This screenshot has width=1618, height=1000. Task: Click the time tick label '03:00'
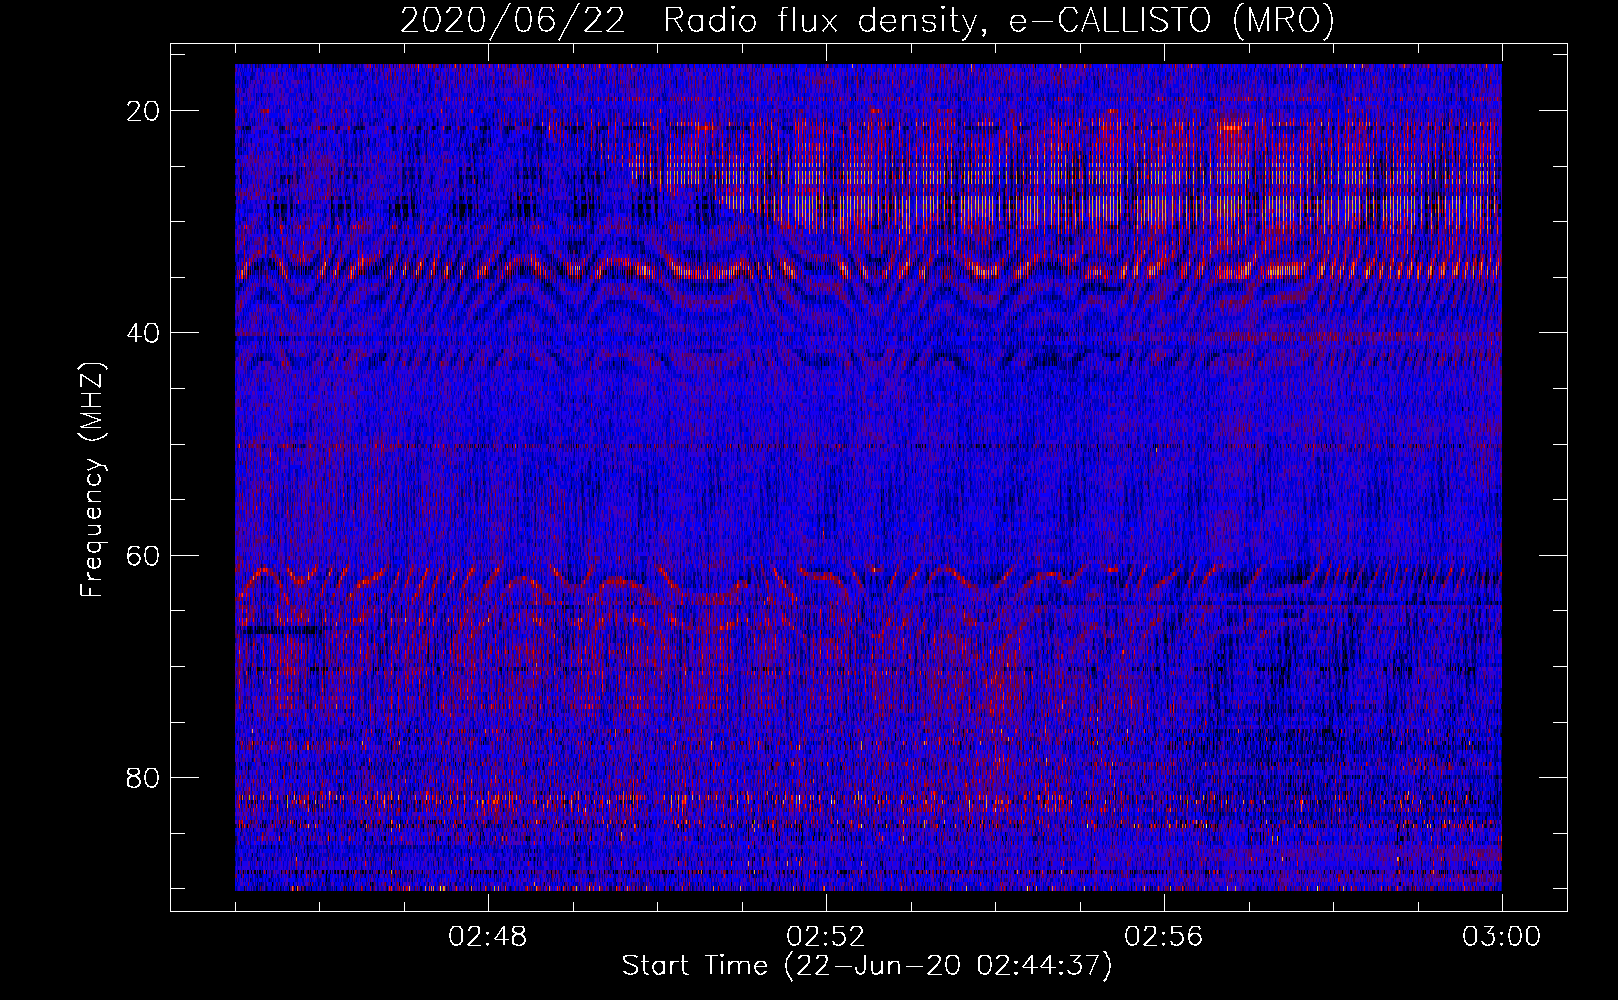(1502, 937)
